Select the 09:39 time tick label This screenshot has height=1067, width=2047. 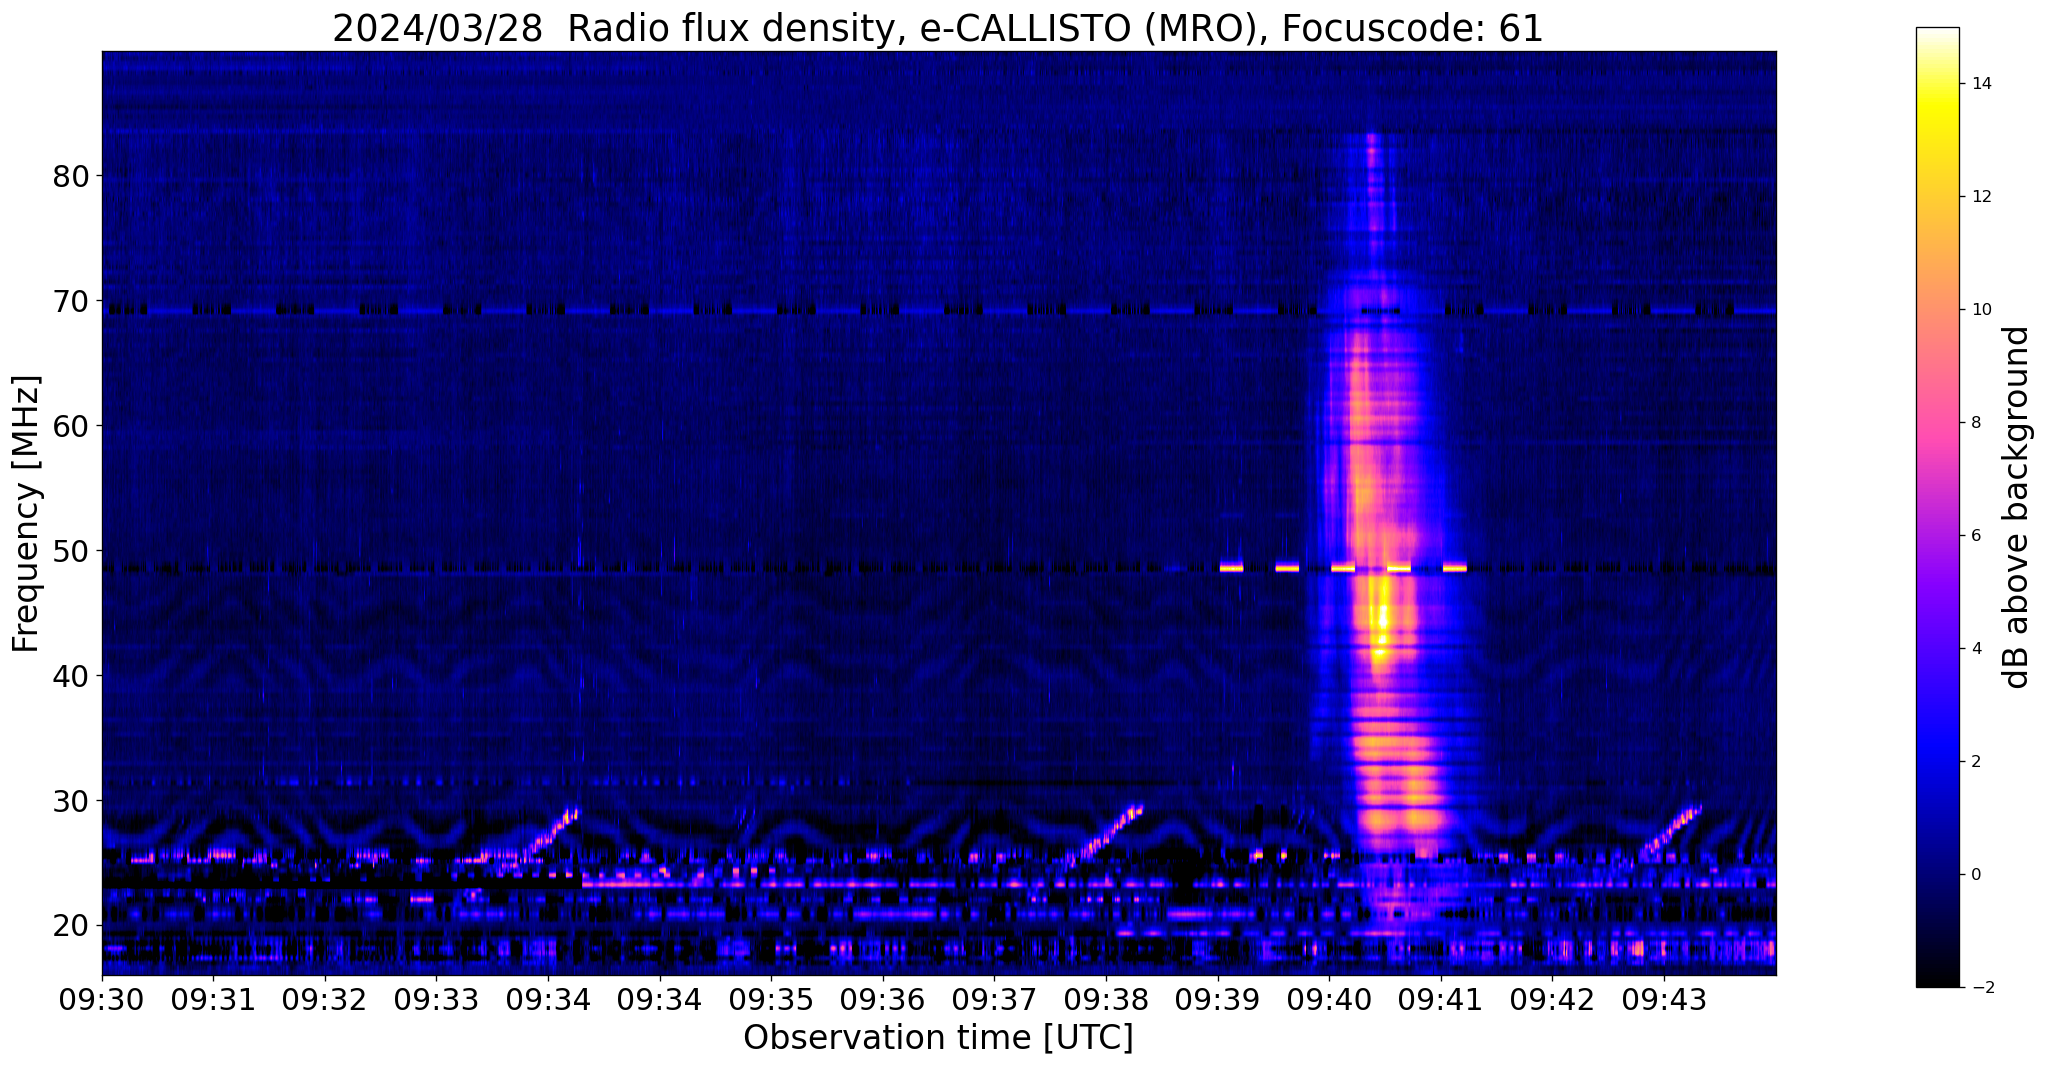pos(1217,1000)
